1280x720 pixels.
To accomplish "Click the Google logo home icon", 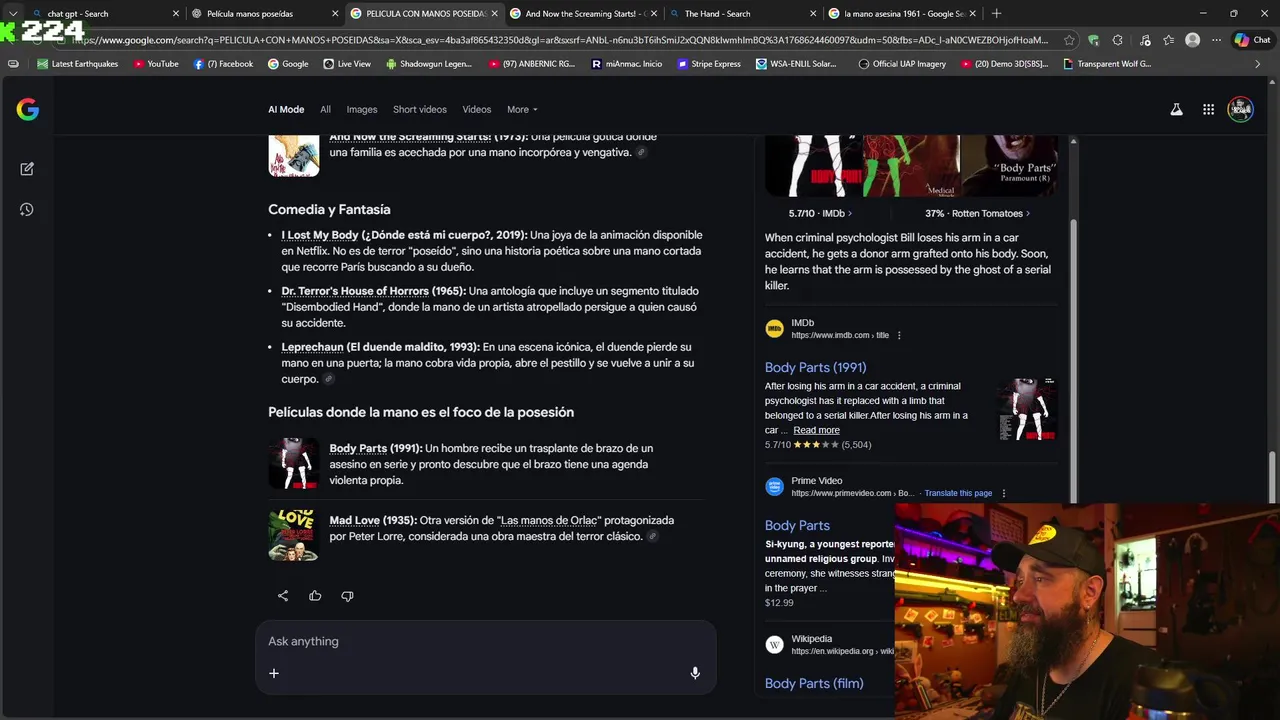I will pos(27,109).
